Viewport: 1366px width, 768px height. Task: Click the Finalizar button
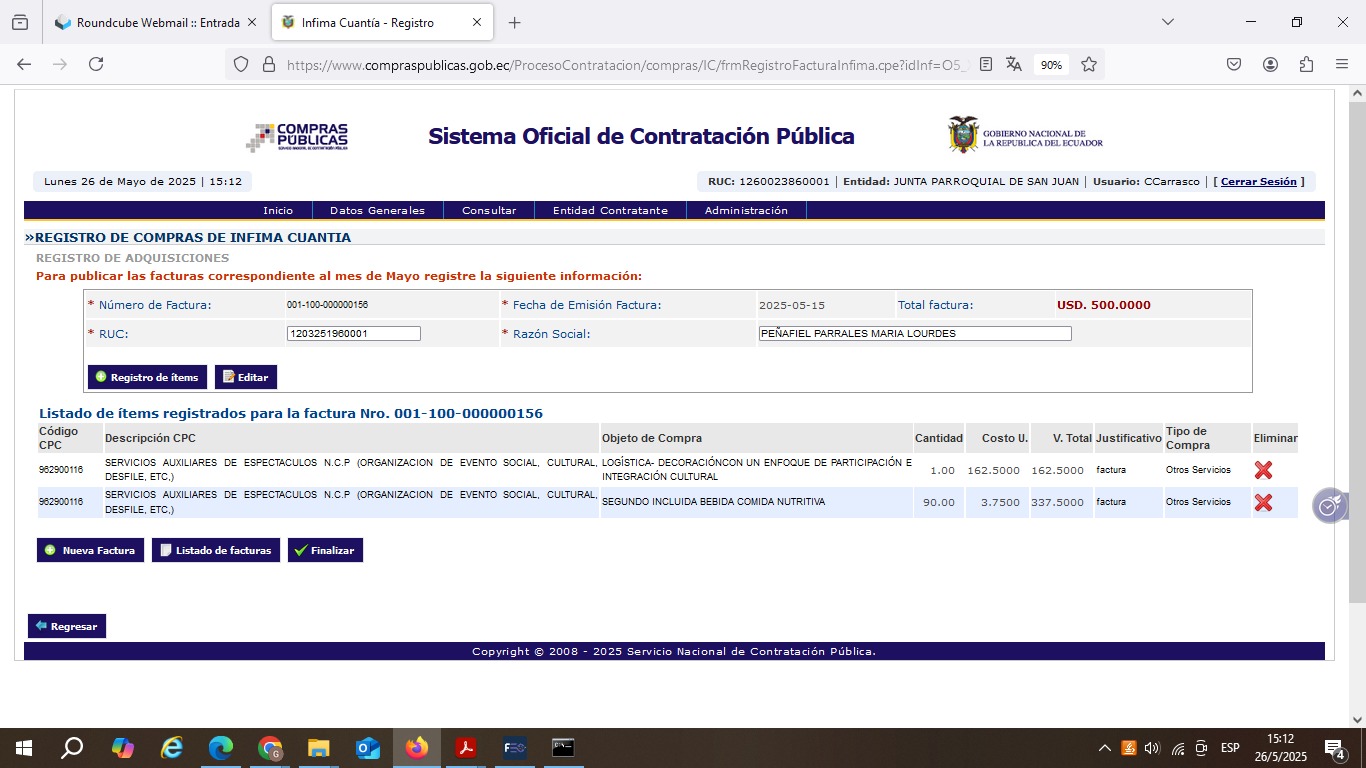pyautogui.click(x=325, y=550)
